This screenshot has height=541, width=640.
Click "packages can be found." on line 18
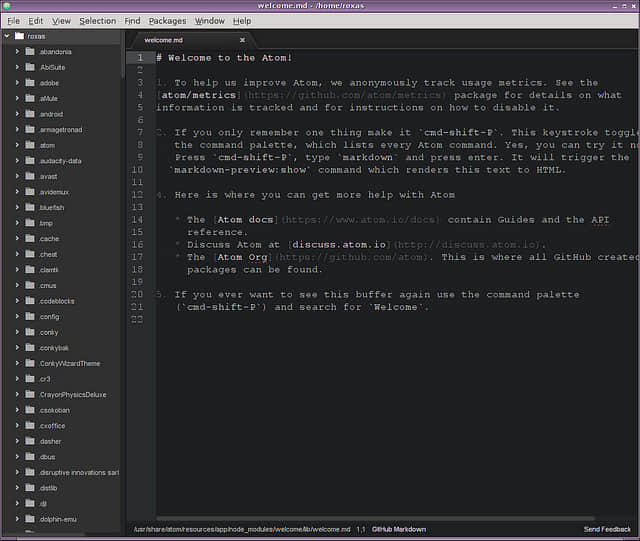point(255,269)
